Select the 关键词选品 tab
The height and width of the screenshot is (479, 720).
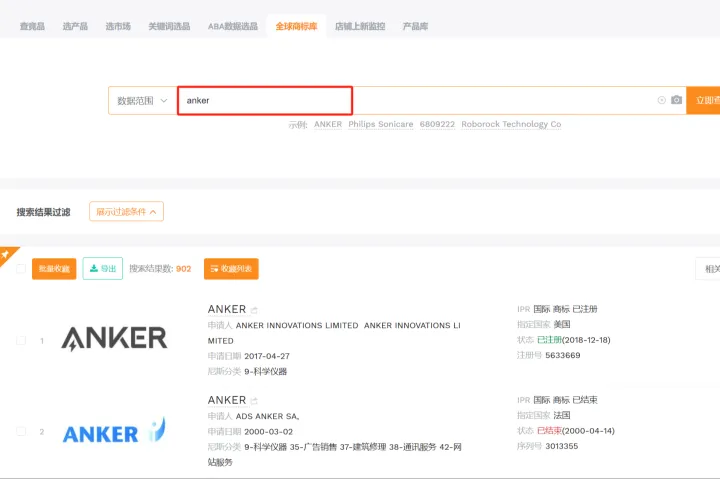coord(169,26)
